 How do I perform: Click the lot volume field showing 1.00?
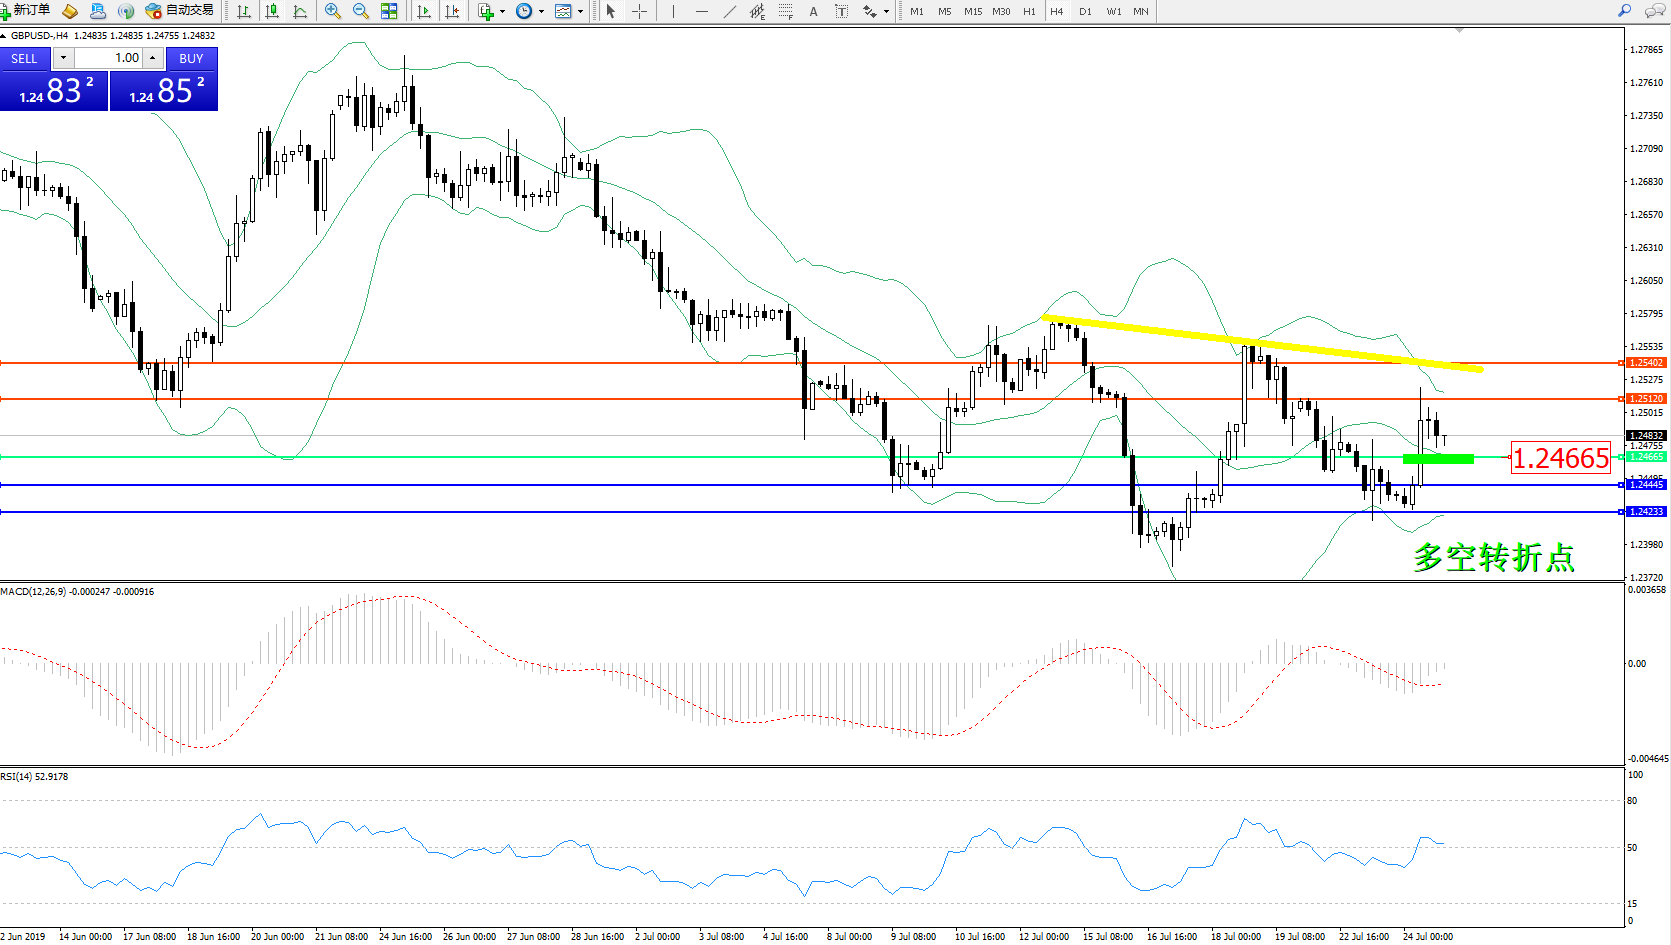point(110,58)
